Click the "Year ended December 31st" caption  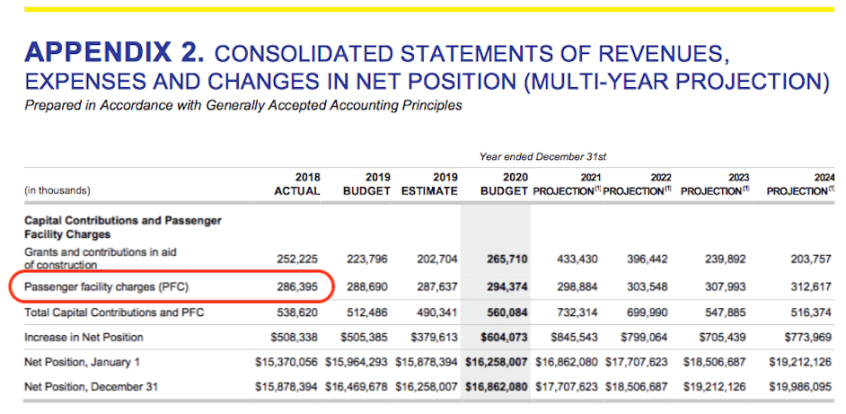tap(542, 157)
